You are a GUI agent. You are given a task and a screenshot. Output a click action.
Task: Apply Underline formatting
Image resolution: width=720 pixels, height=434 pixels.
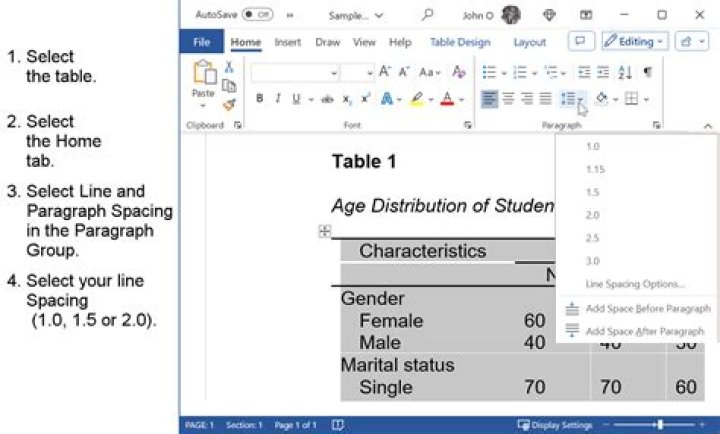pyautogui.click(x=297, y=99)
